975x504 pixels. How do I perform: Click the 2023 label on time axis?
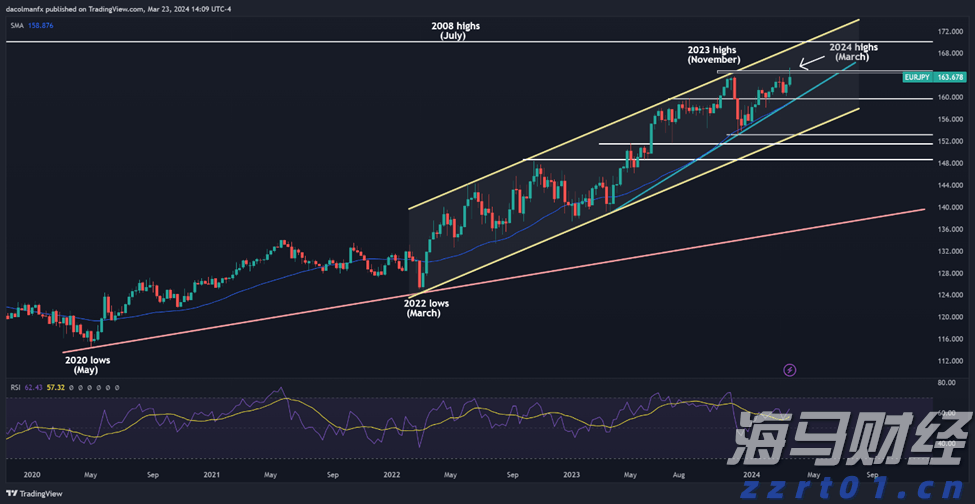point(571,474)
